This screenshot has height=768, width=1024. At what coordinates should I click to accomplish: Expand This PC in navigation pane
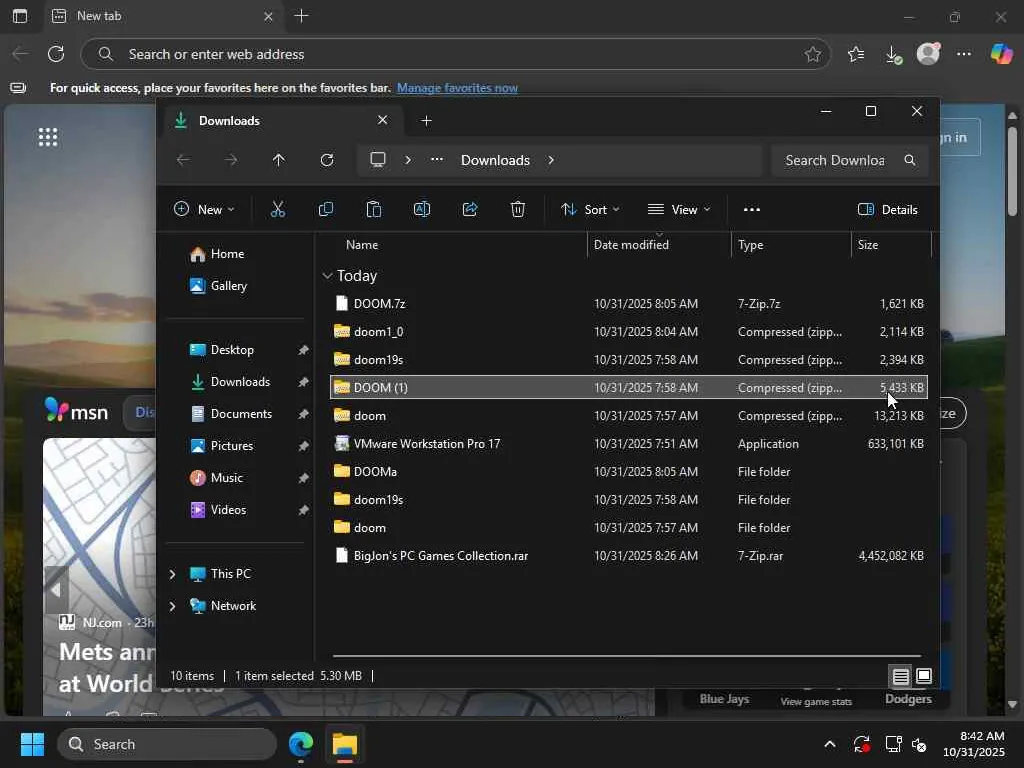tap(172, 574)
